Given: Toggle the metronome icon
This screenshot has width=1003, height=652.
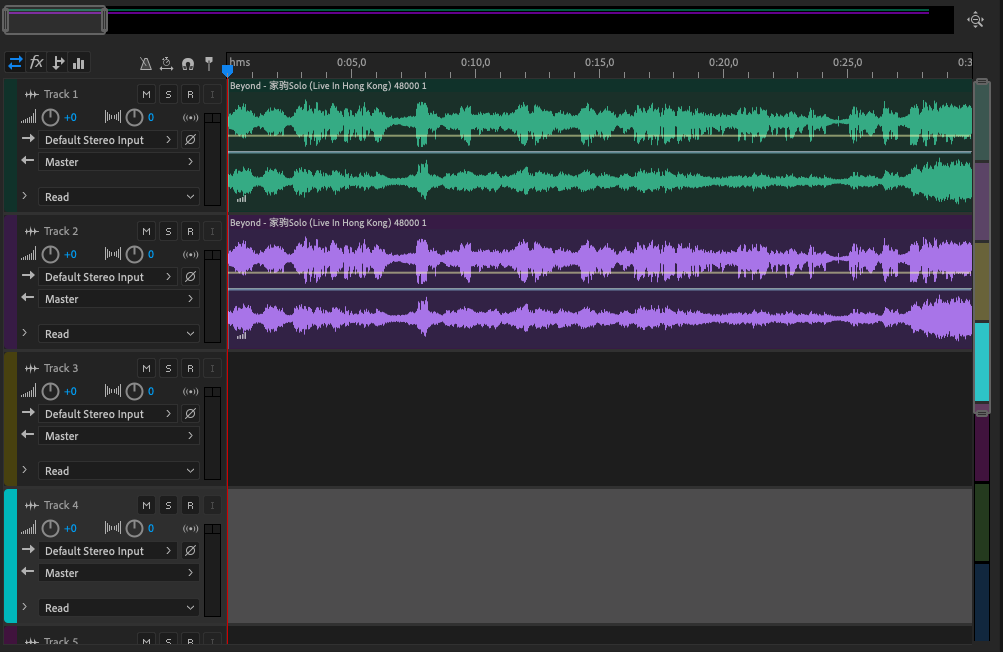Looking at the screenshot, I should pyautogui.click(x=146, y=64).
